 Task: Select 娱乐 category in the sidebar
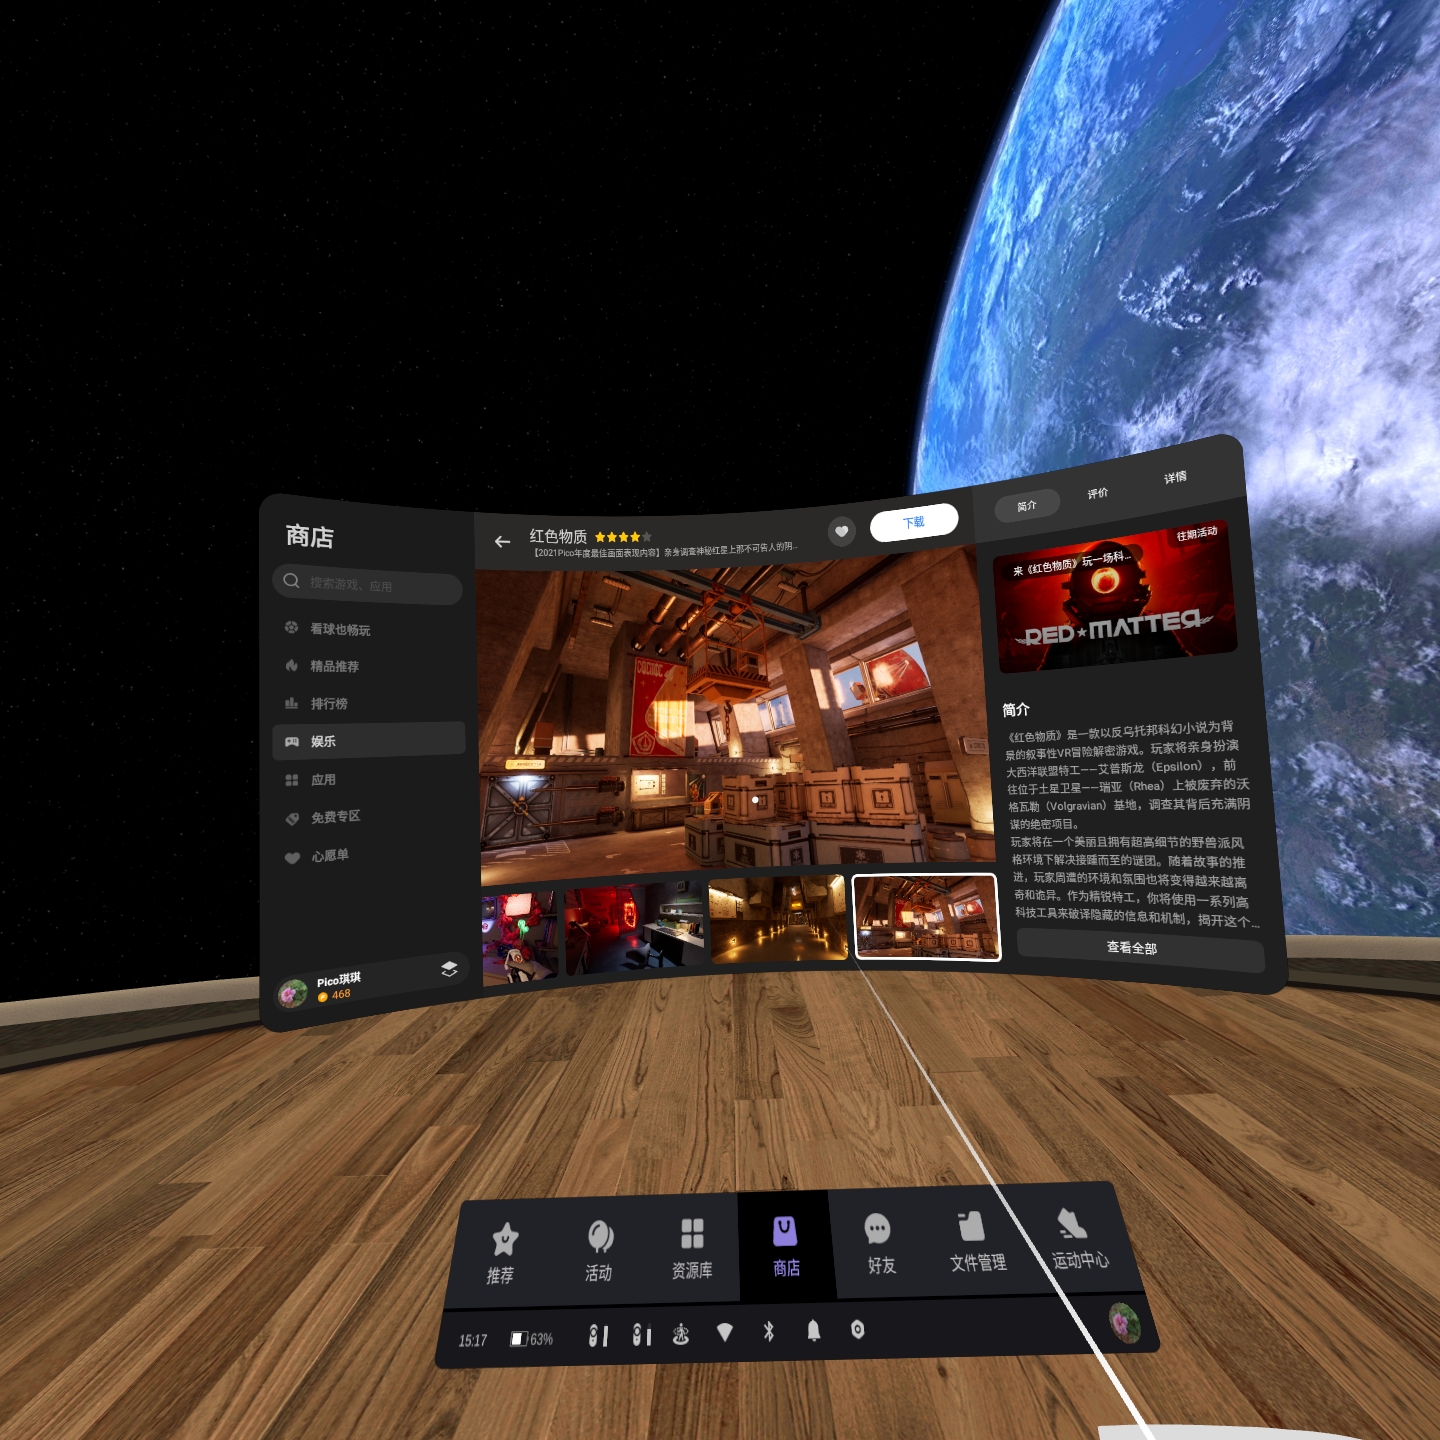click(369, 741)
